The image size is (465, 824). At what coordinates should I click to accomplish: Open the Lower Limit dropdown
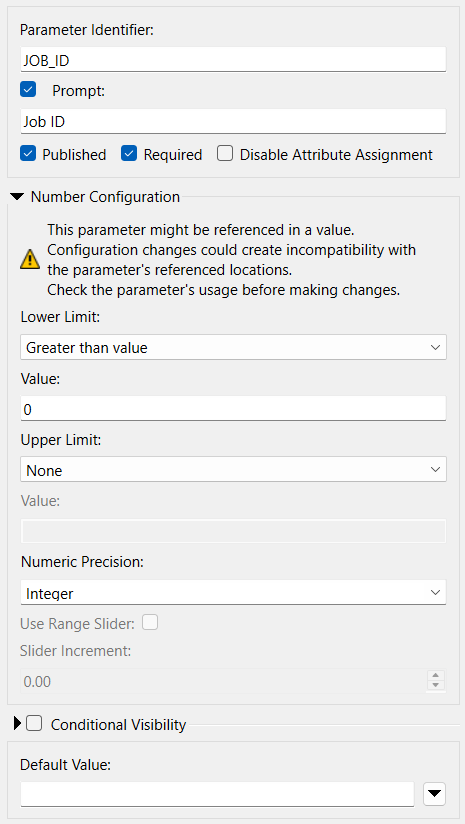[x=233, y=347]
